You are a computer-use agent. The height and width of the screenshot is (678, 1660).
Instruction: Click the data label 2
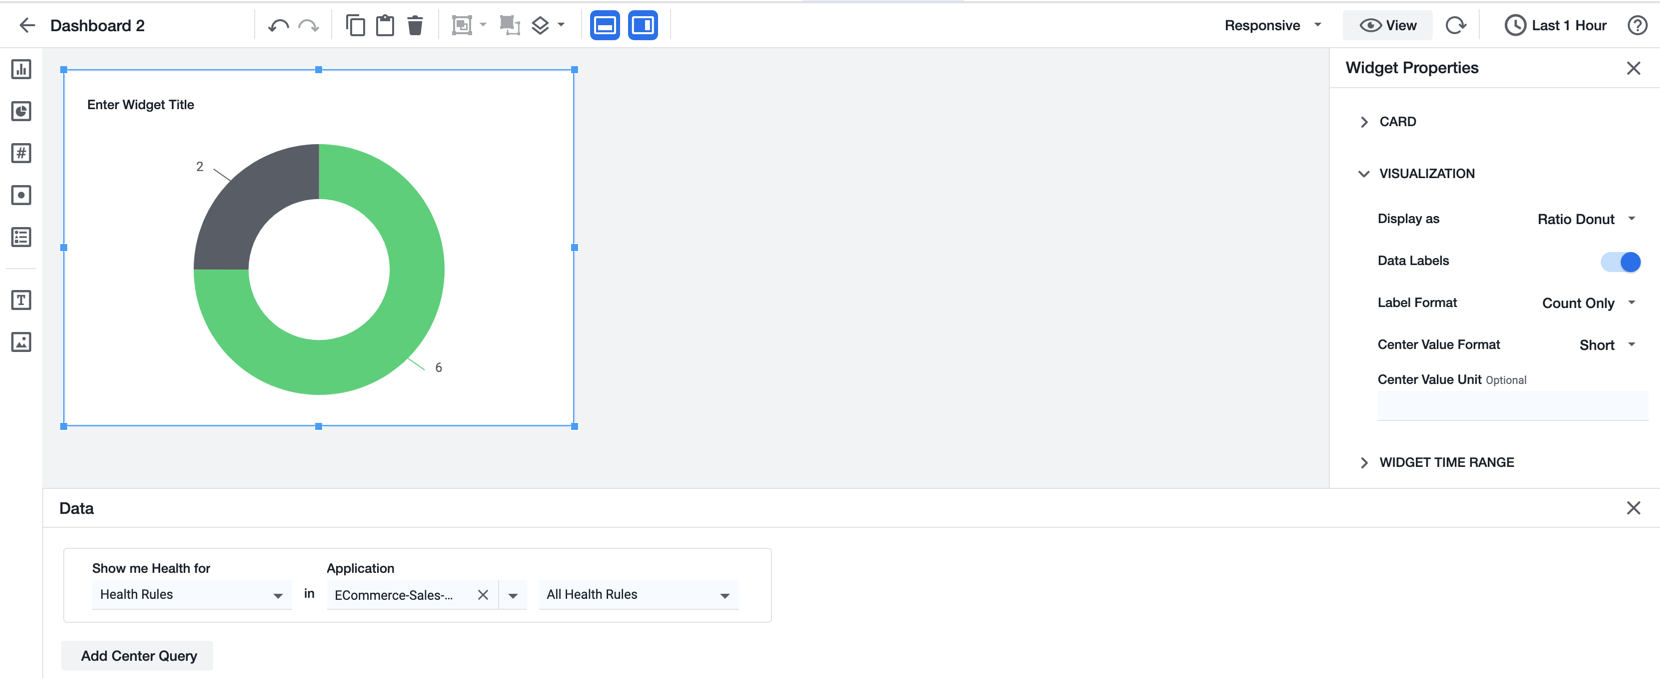tap(200, 167)
